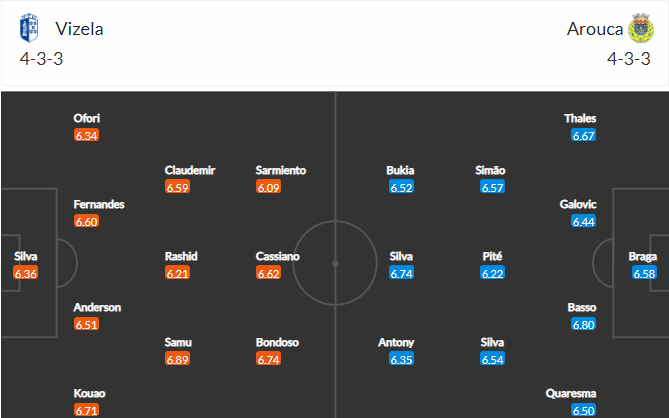Select Pité's 6.22 rating badge

click(x=492, y=273)
